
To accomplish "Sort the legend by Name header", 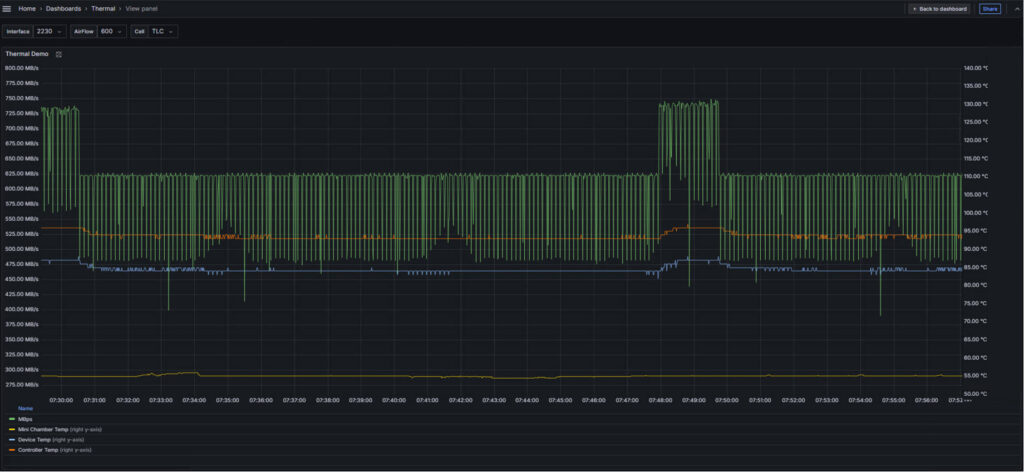I will tap(25, 408).
